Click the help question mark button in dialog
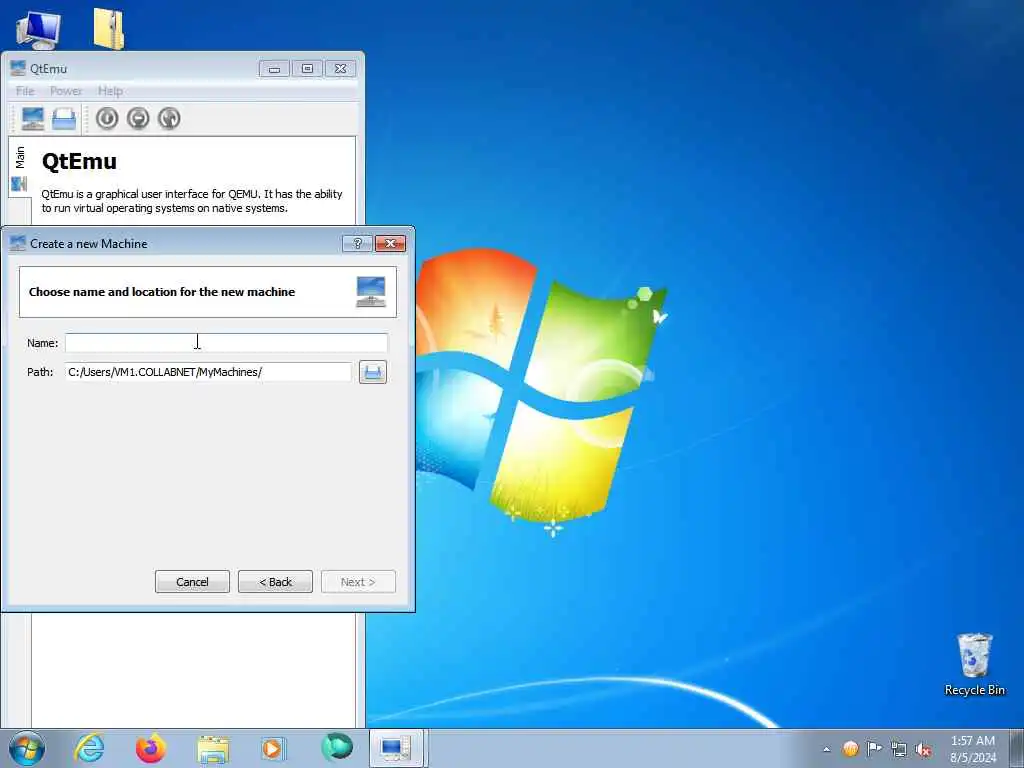 357,244
